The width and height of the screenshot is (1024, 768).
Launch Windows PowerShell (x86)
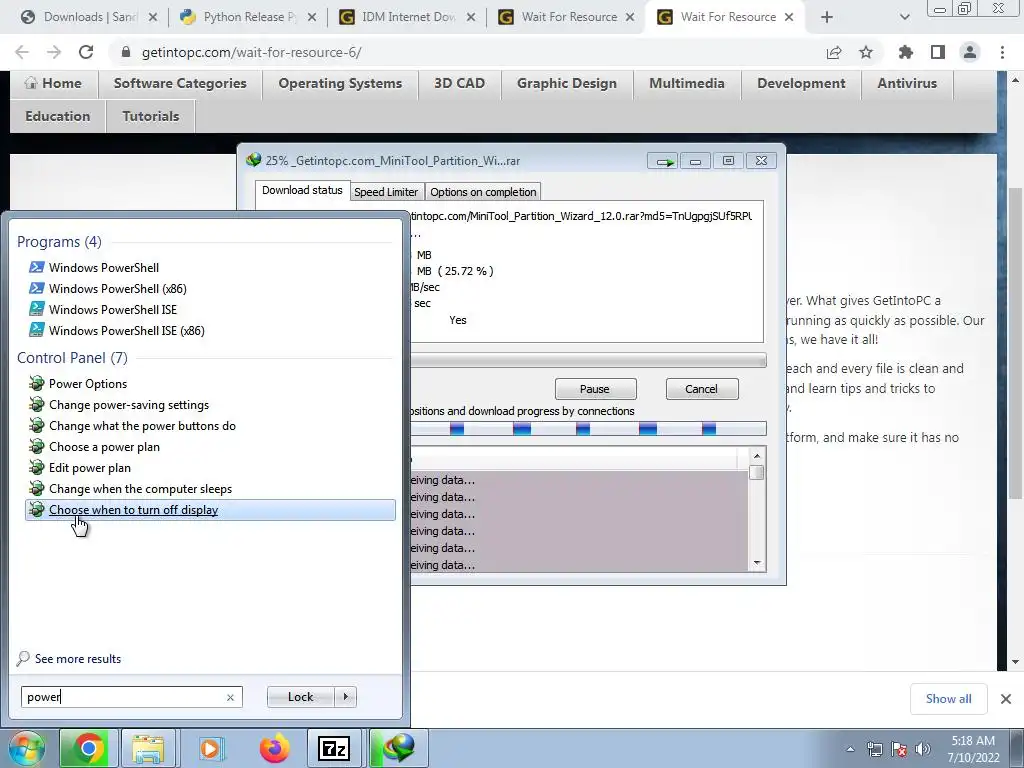click(x=118, y=289)
